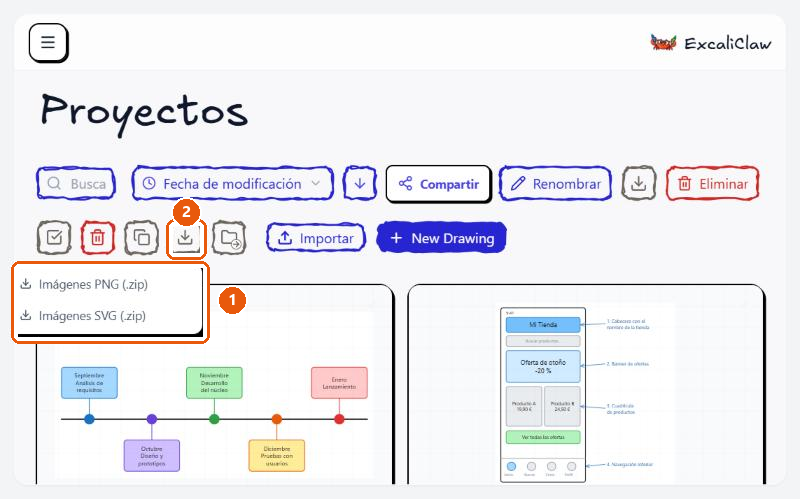Viewport: 800px width, 499px height.
Task: Choose Imágenes SVG (.zip) export
Action: [x=108, y=316]
